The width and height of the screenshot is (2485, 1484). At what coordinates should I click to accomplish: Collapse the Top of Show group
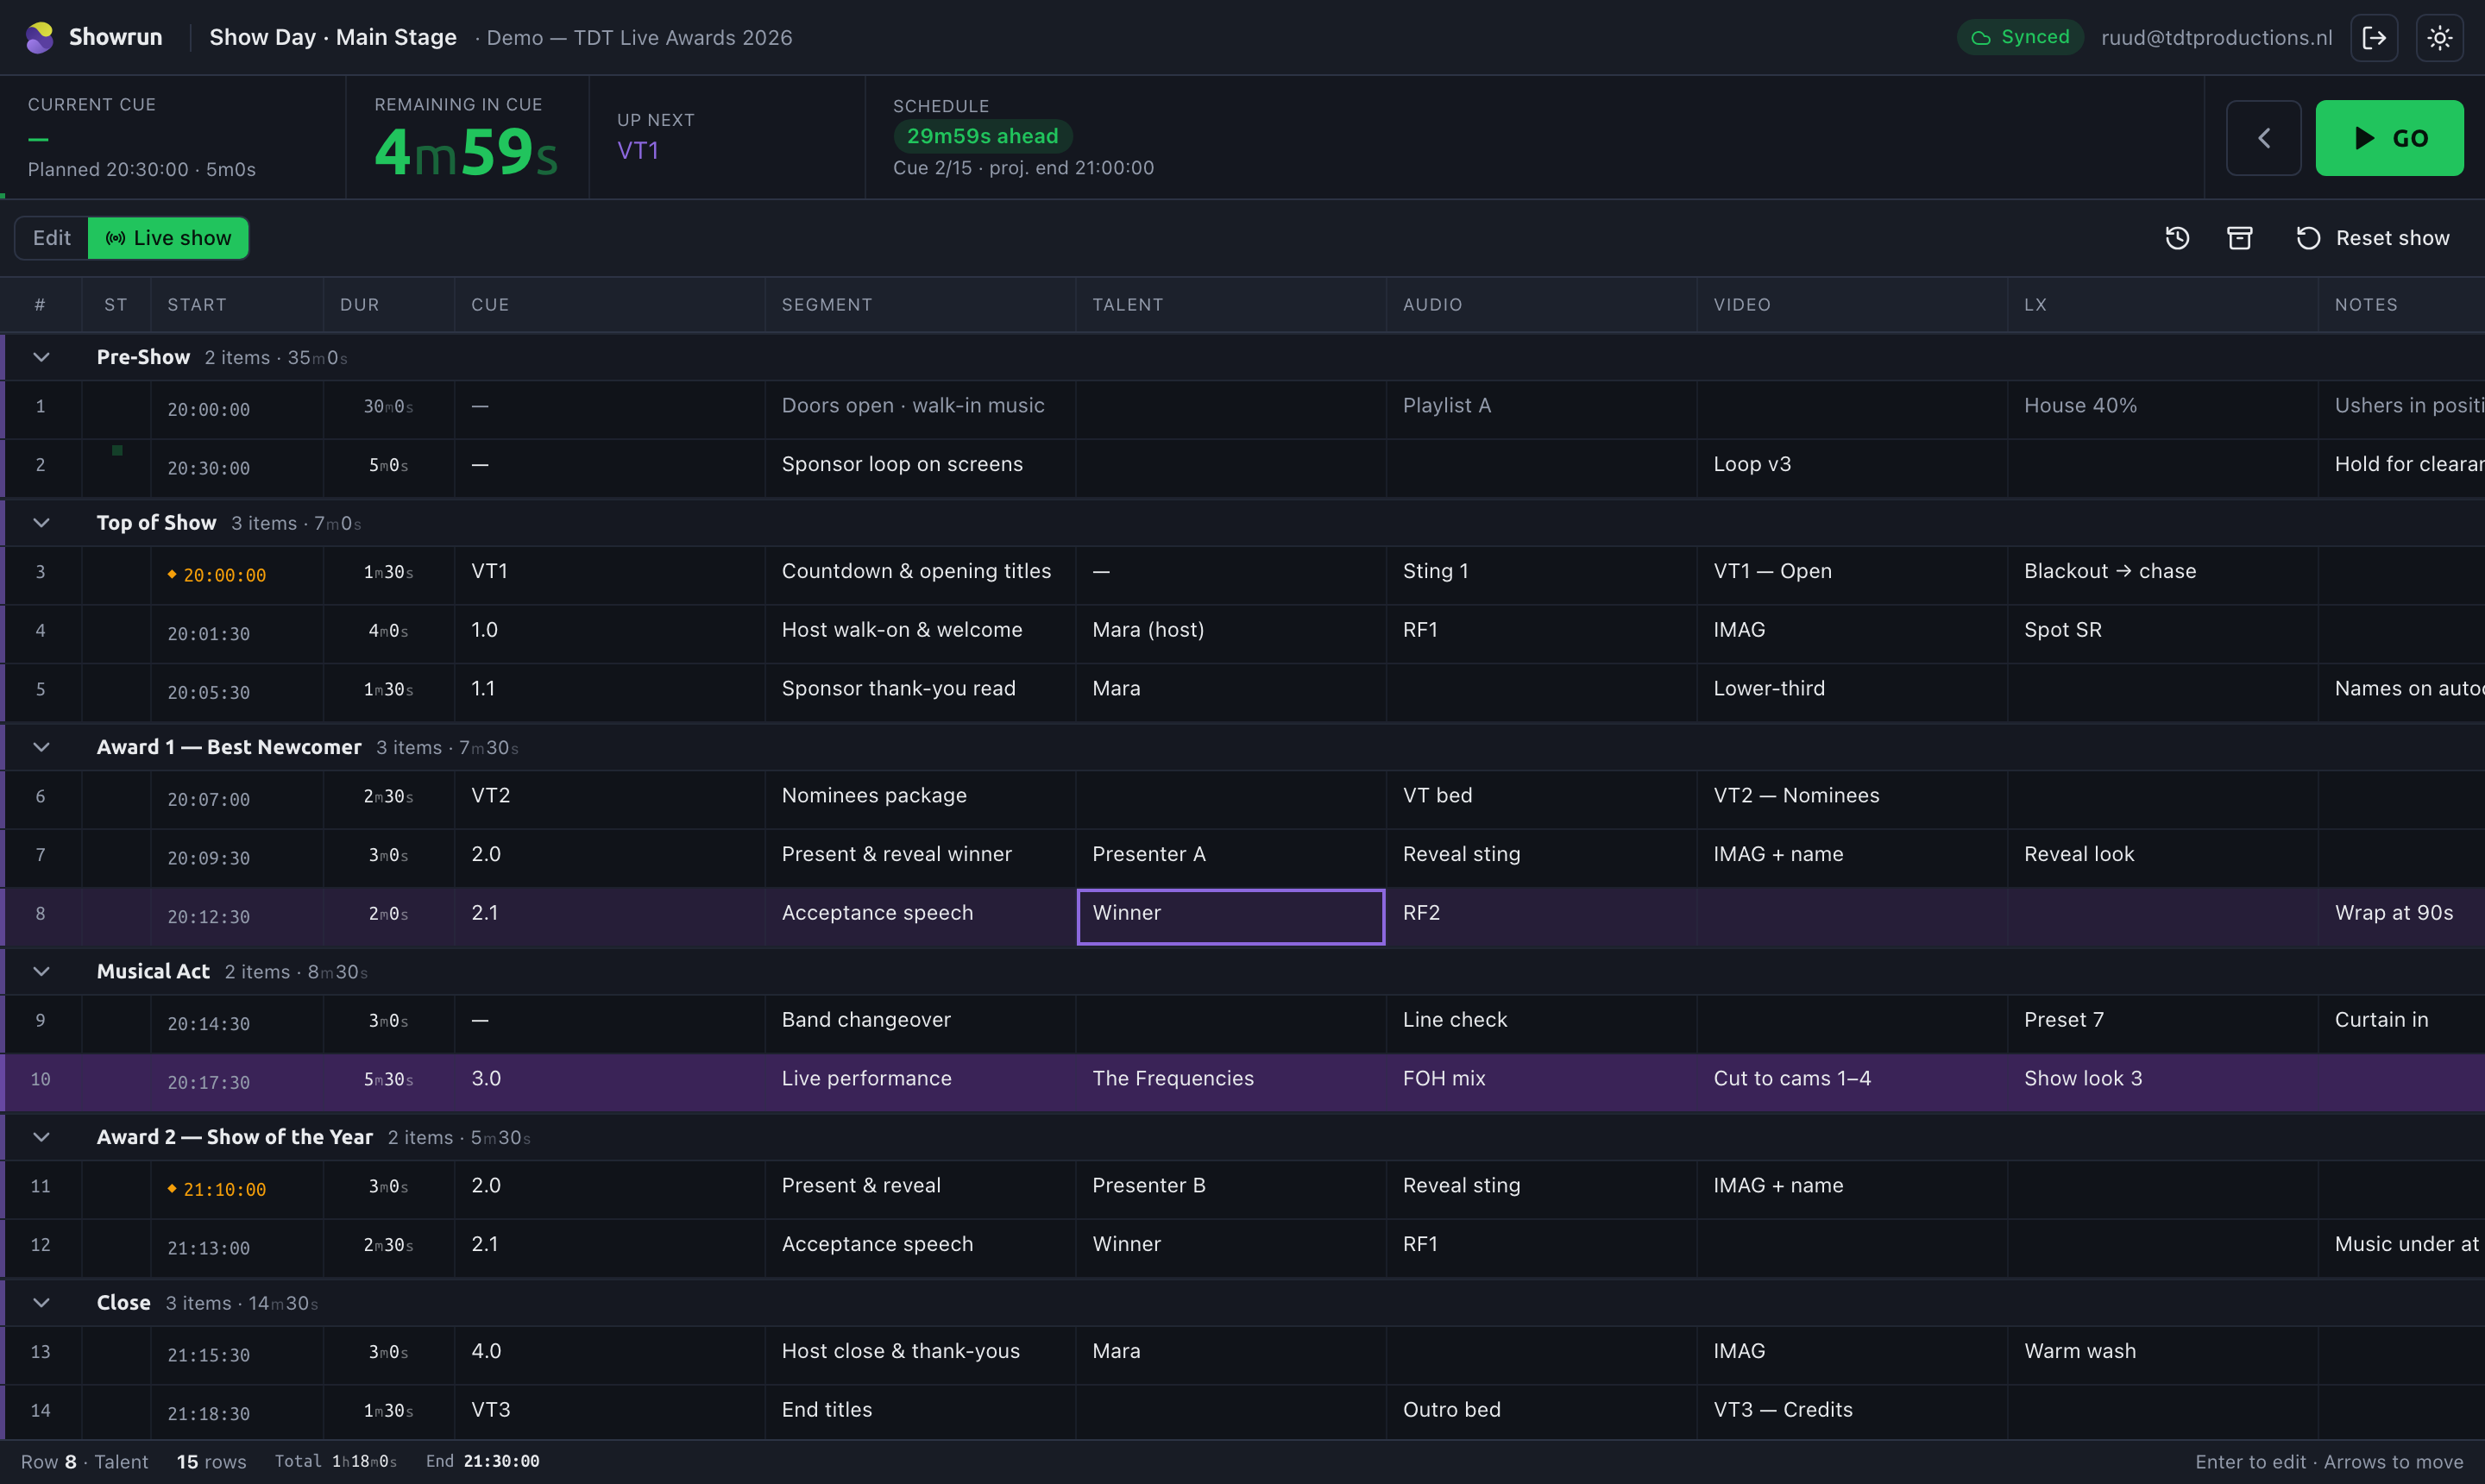click(x=41, y=523)
